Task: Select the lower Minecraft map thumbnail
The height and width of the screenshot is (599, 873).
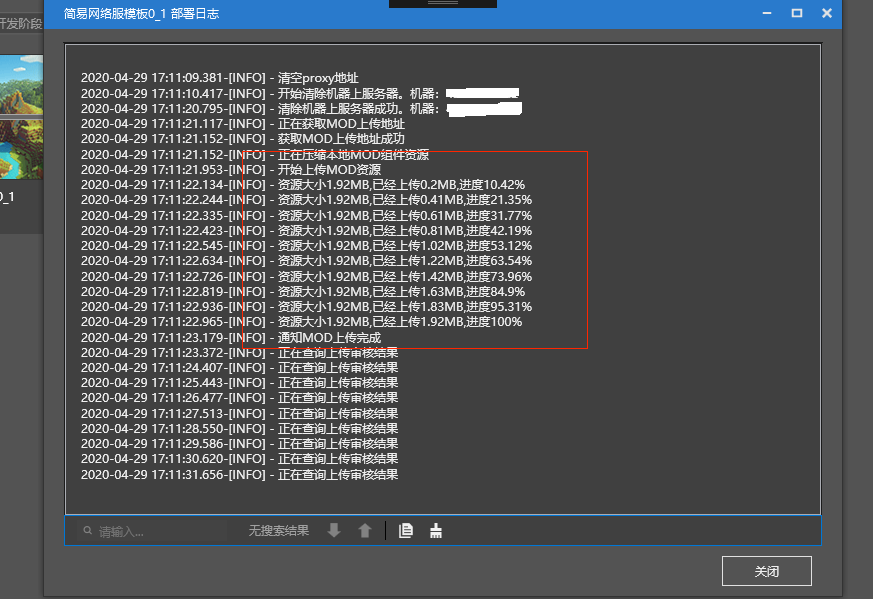Action: coord(21,149)
